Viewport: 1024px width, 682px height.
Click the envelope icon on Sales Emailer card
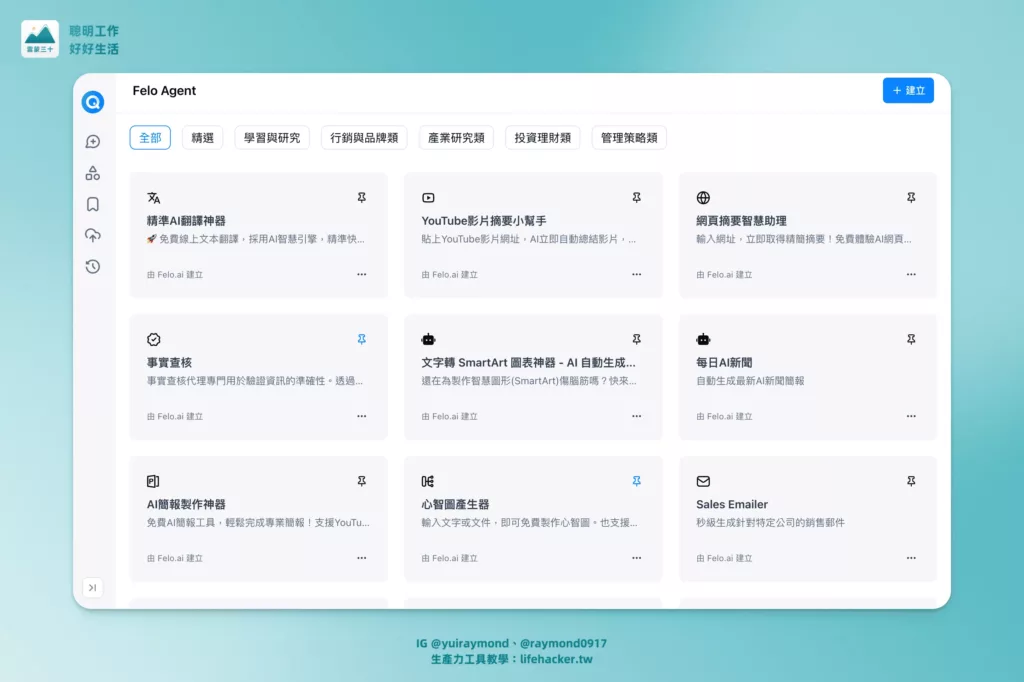coord(702,481)
